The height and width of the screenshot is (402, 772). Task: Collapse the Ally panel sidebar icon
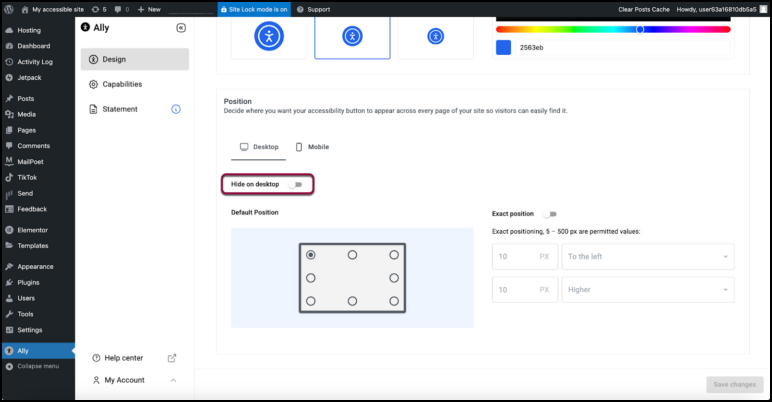[180, 28]
